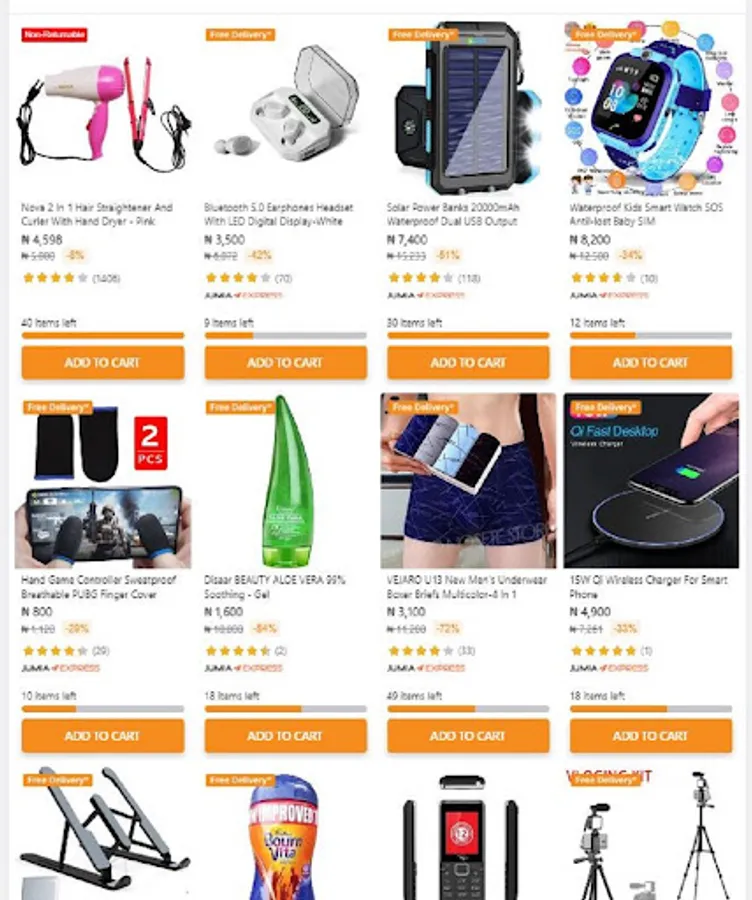The height and width of the screenshot is (900, 752).
Task: Add the solar power bank to cart
Action: tap(468, 362)
